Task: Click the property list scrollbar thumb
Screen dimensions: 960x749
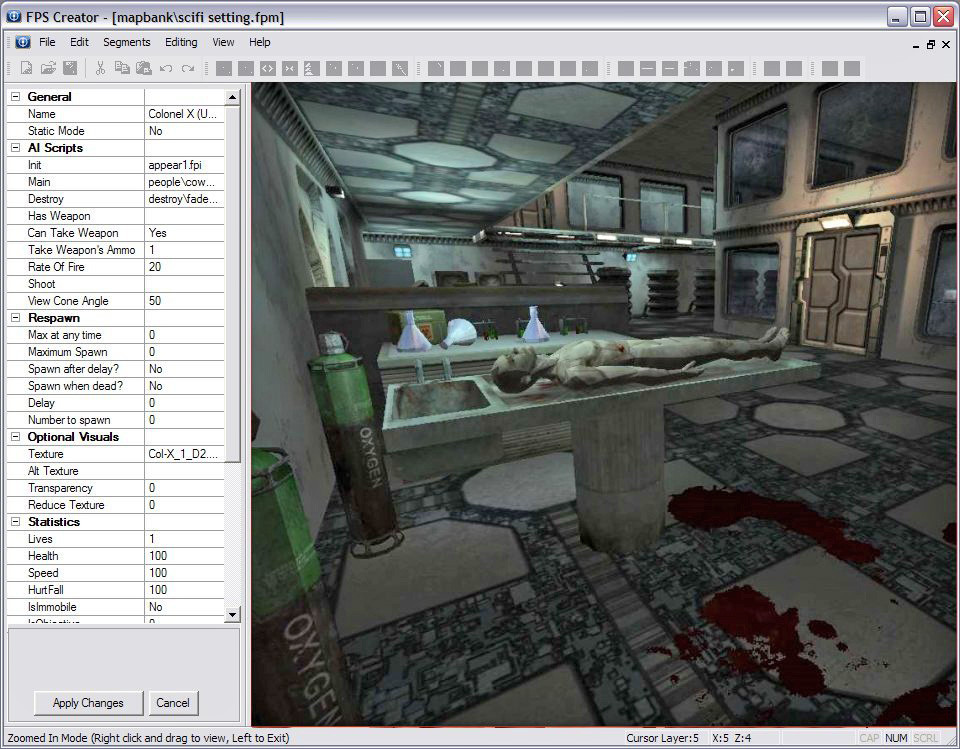Action: click(x=232, y=284)
